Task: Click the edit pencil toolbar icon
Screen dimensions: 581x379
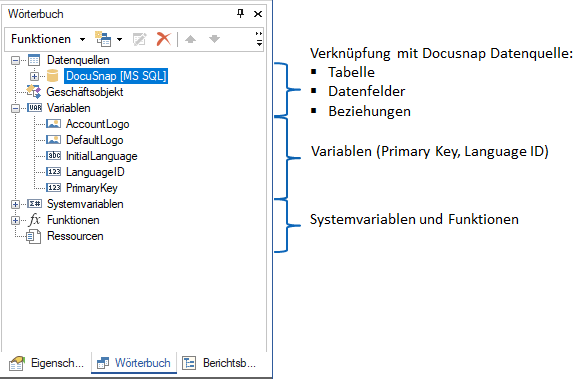Action: [140, 39]
